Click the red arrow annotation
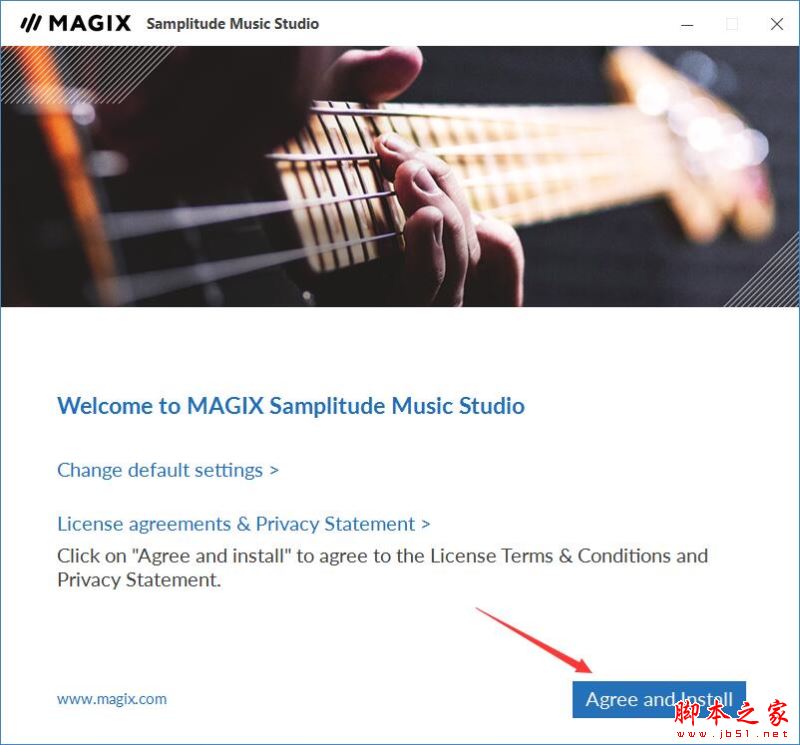The width and height of the screenshot is (800, 745). (535, 640)
